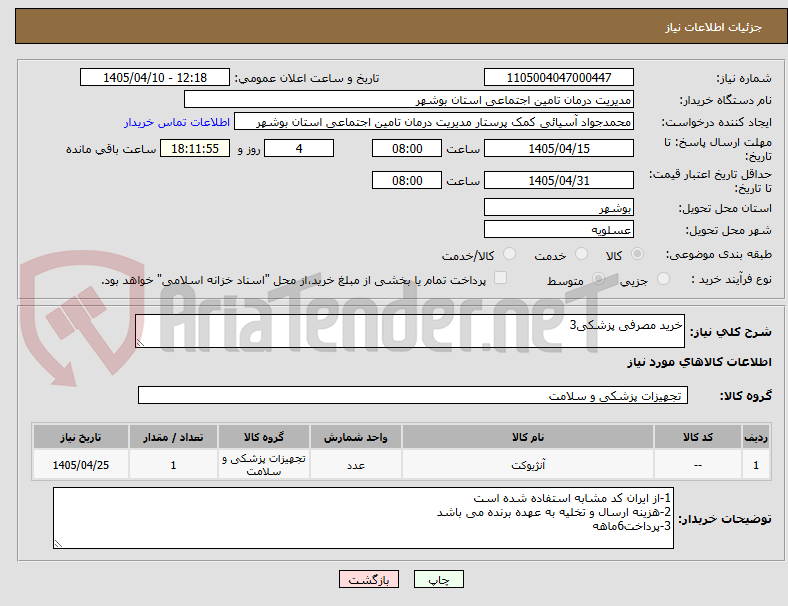Click the بازگشت (back) button
The height and width of the screenshot is (606, 788).
coord(368,579)
